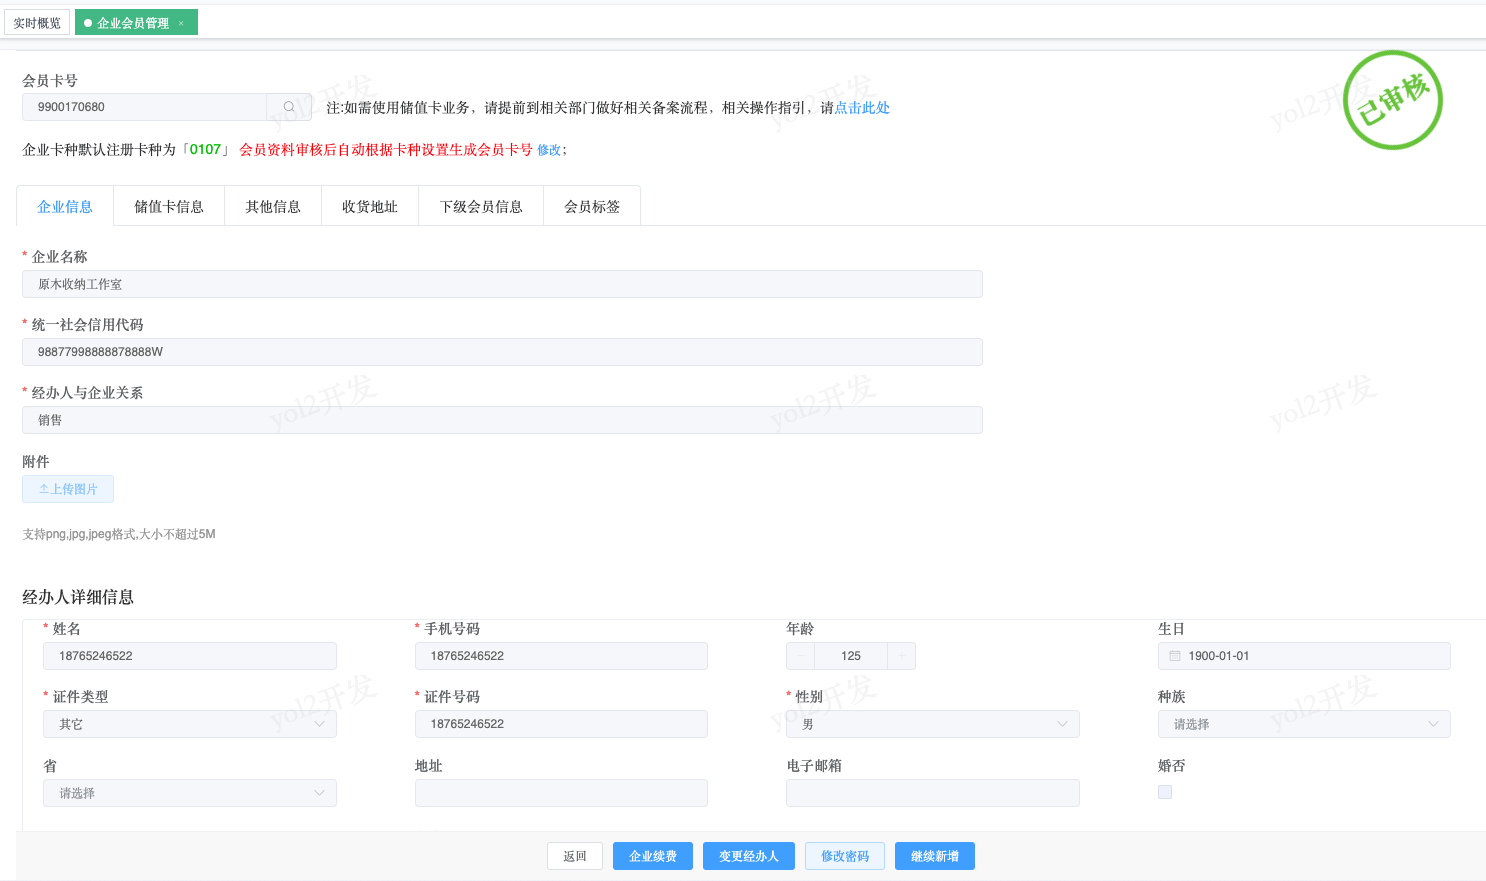The width and height of the screenshot is (1486, 881).
Task: Click the 统一社会信用代码 input field
Action: click(x=502, y=352)
